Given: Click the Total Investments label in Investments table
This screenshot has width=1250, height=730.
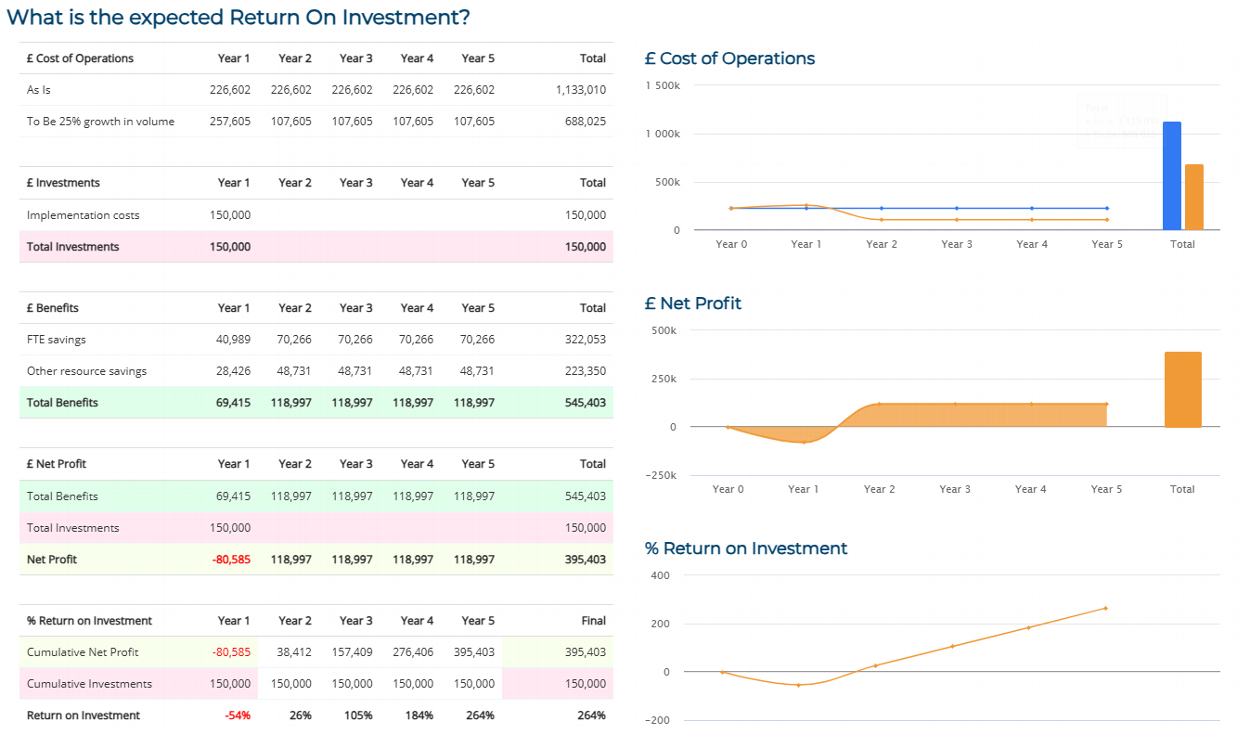Looking at the screenshot, I should pyautogui.click(x=73, y=247).
